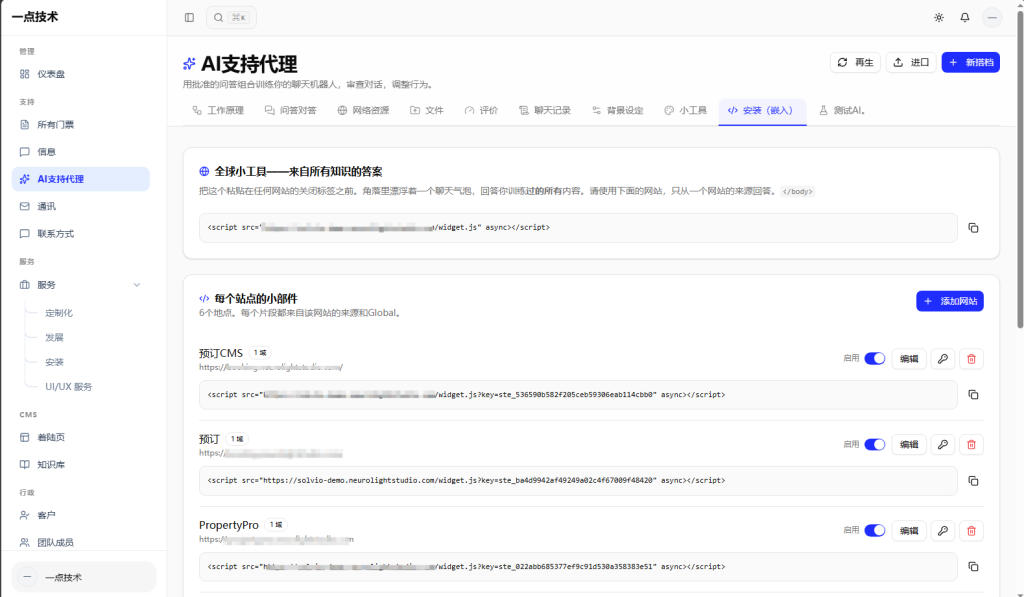Image resolution: width=1024 pixels, height=597 pixels.
Task: Edit the 预订 site entry
Action: tap(909, 444)
